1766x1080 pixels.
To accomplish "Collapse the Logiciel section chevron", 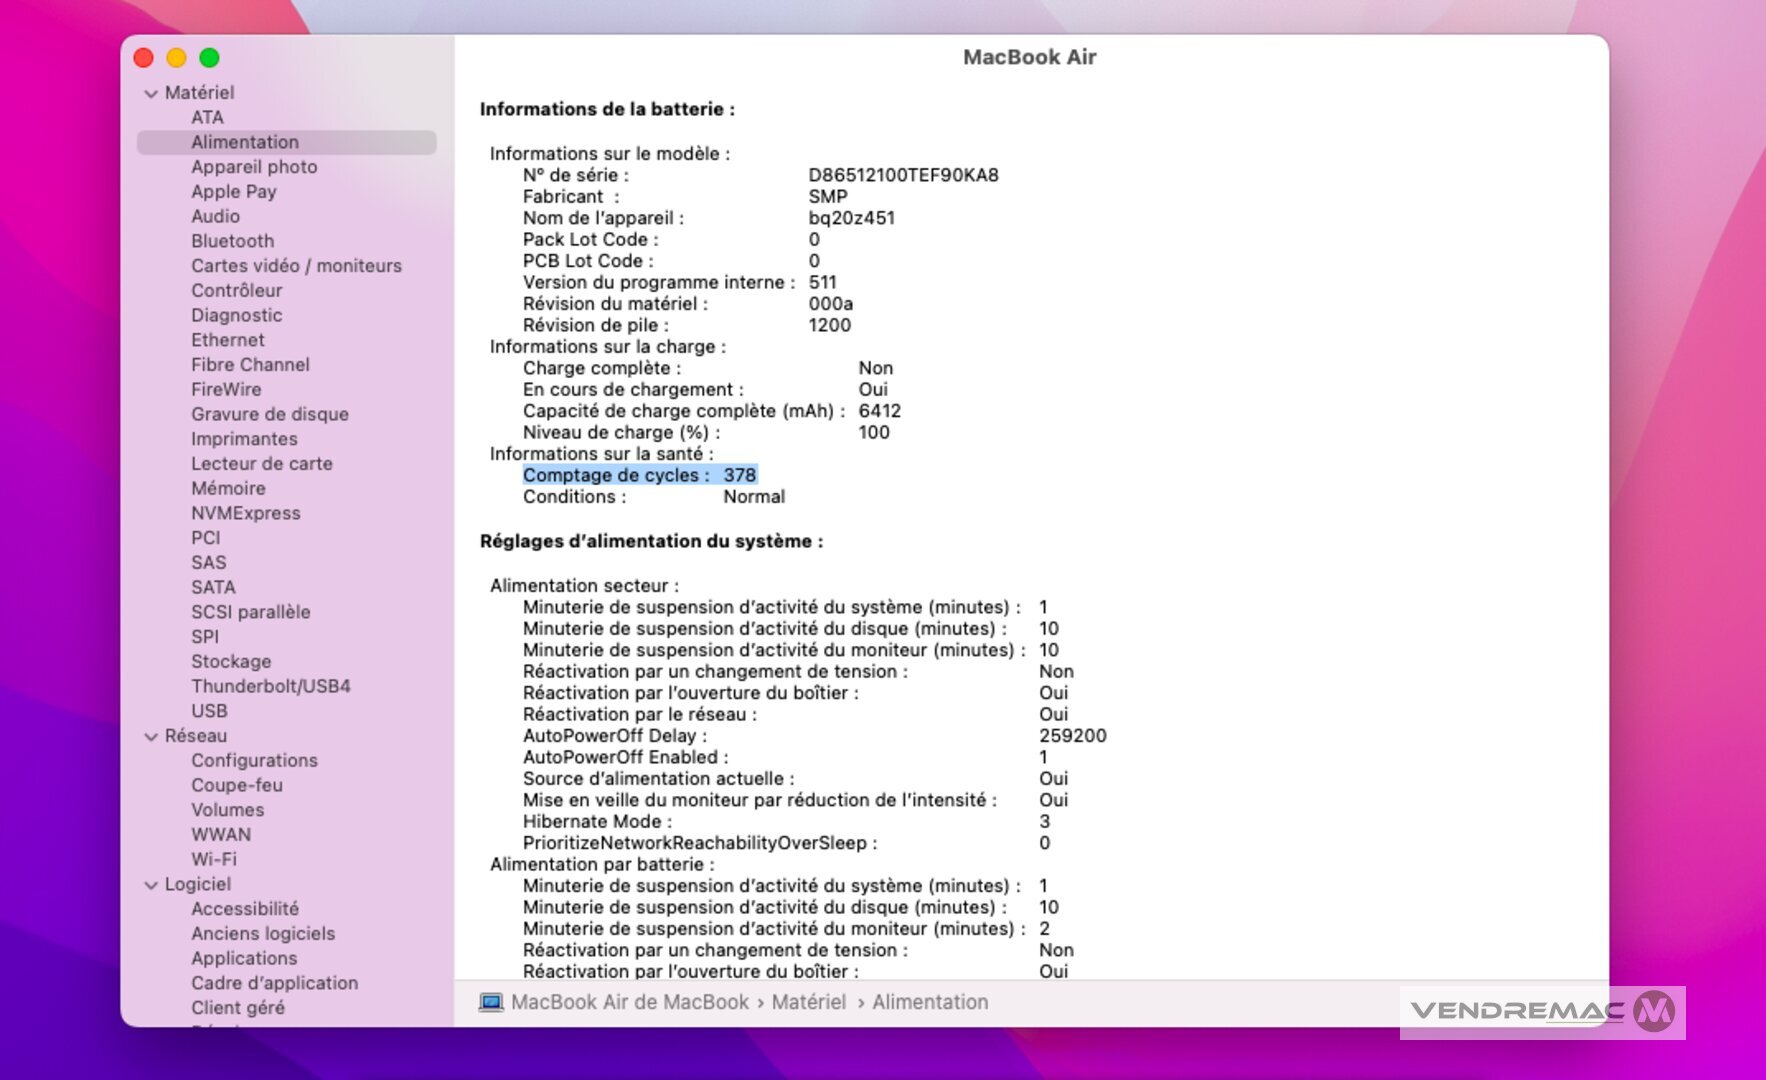I will pos(151,885).
